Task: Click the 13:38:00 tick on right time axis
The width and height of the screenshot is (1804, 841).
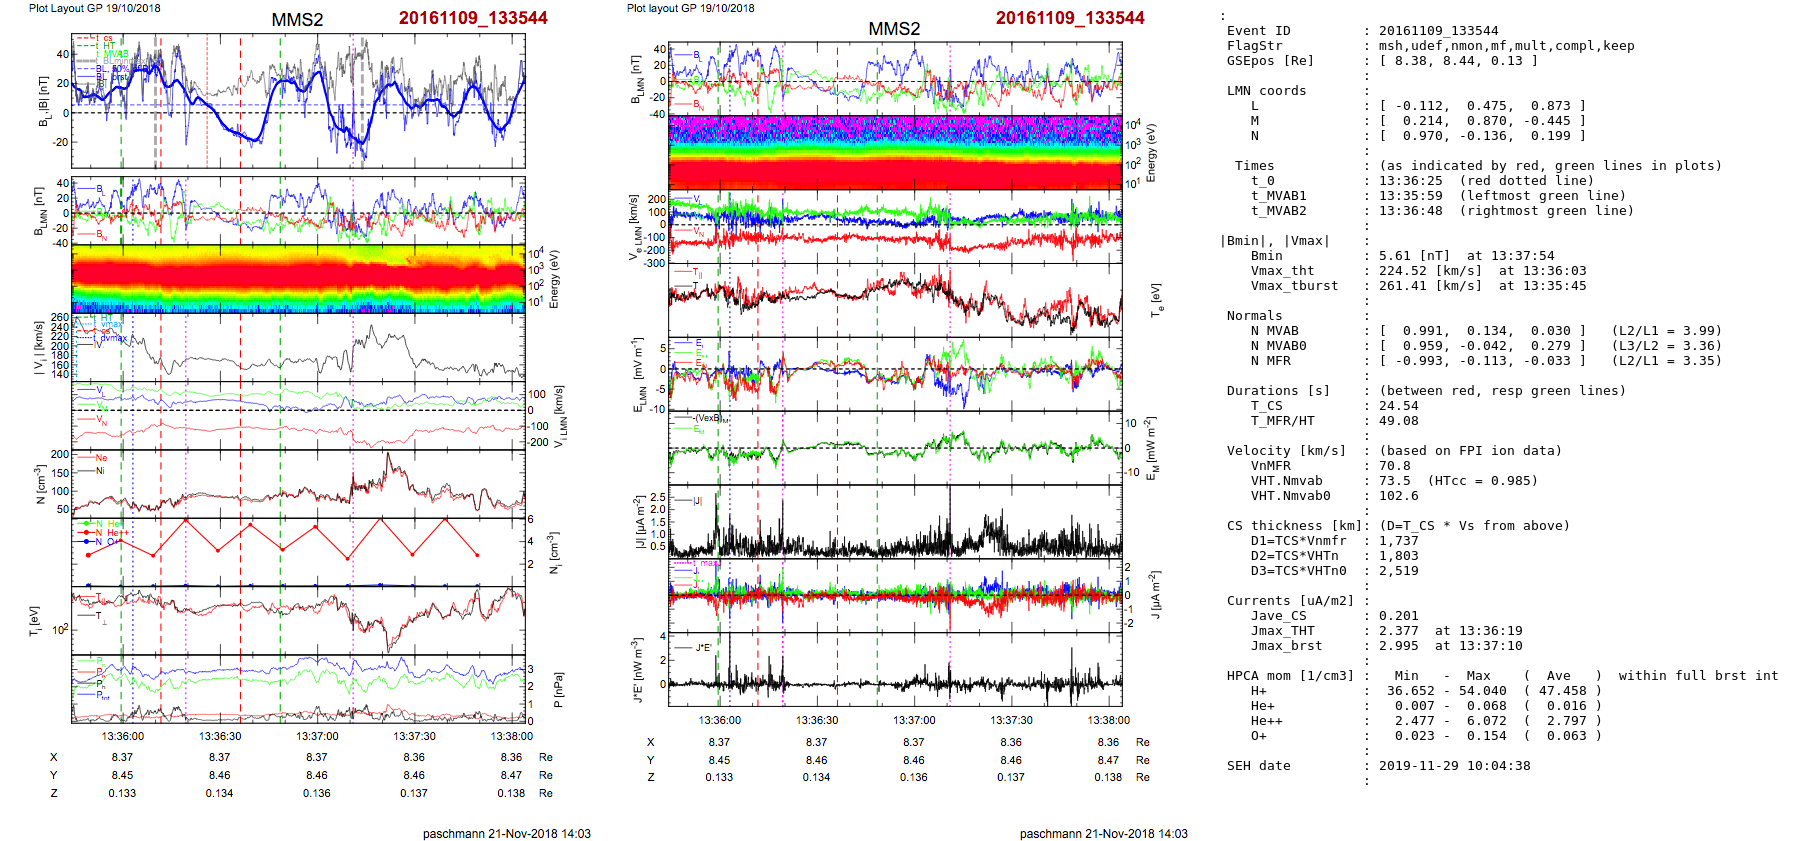Action: click(1108, 720)
